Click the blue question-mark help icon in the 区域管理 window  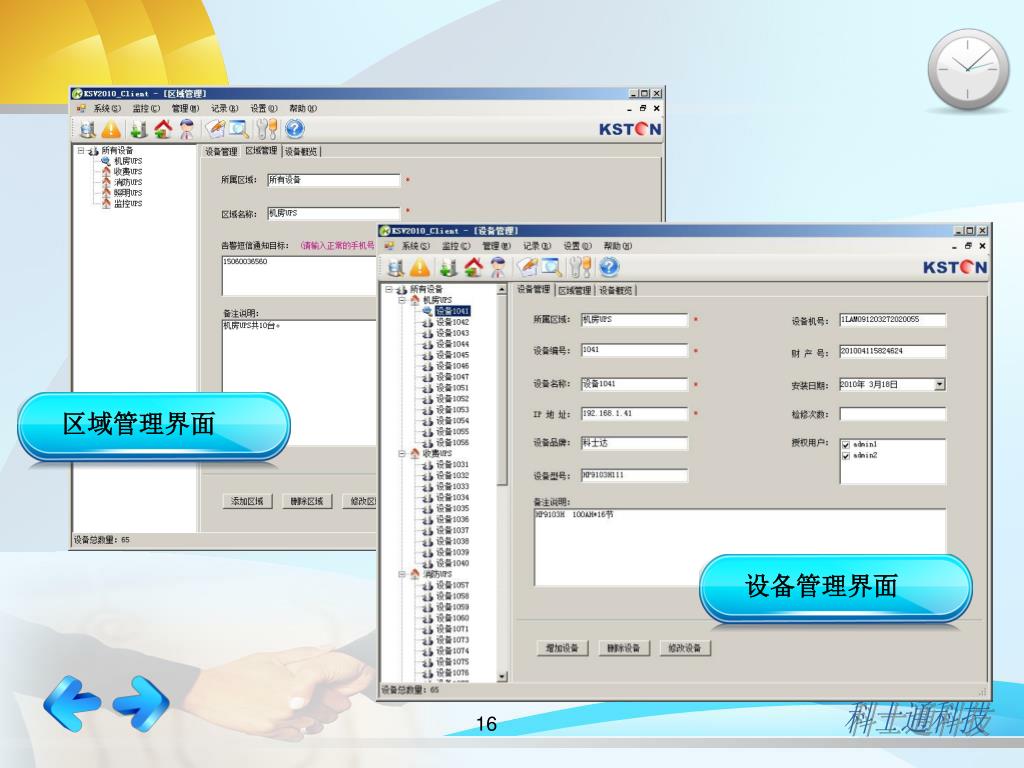[x=295, y=129]
